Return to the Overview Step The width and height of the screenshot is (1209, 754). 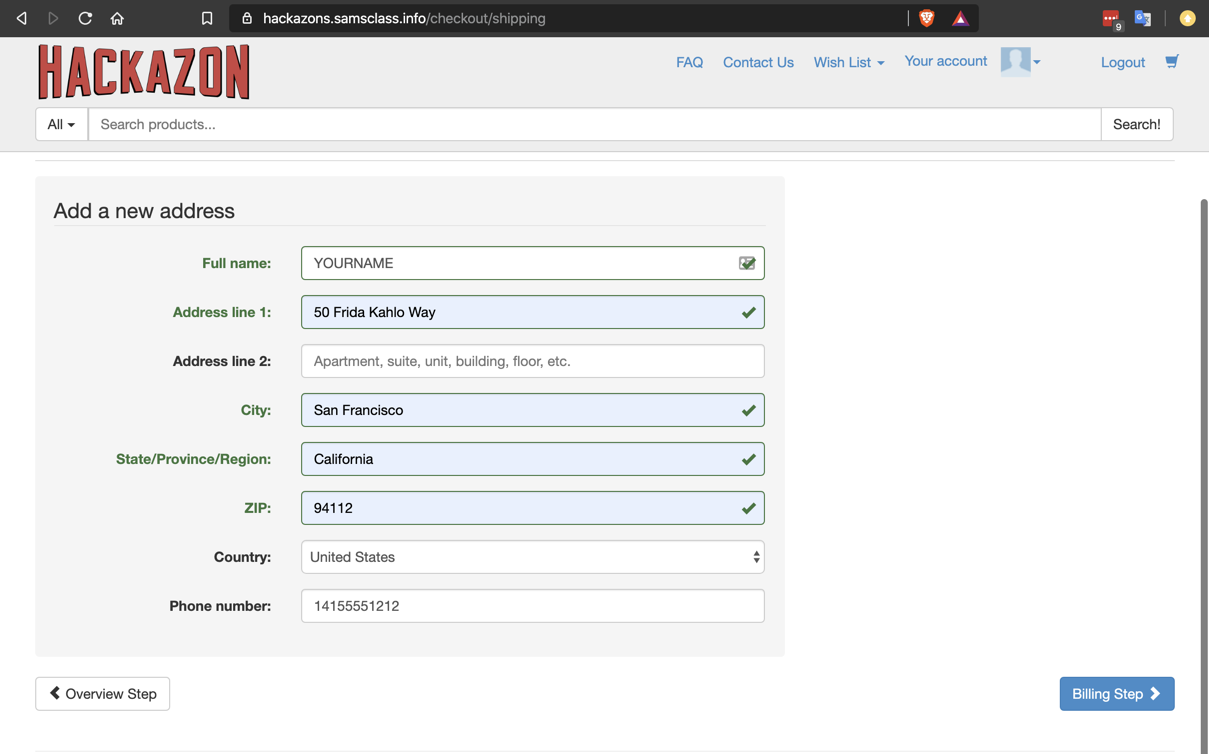102,694
